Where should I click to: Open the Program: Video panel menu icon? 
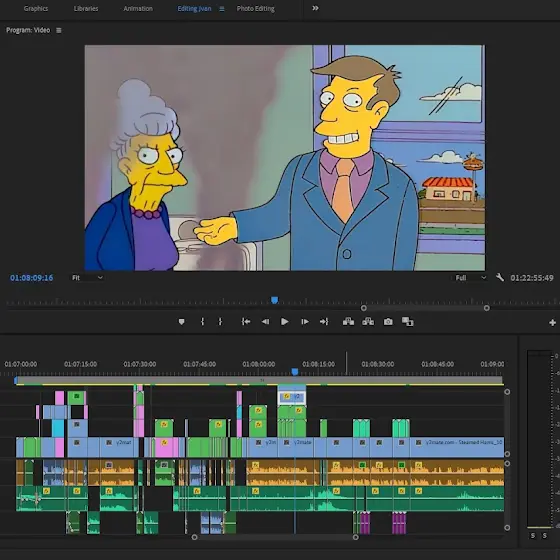(59, 30)
